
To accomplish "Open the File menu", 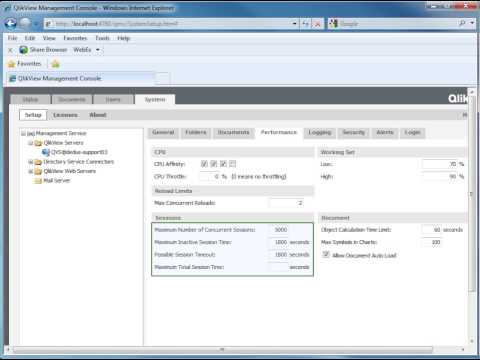I will 12,38.
